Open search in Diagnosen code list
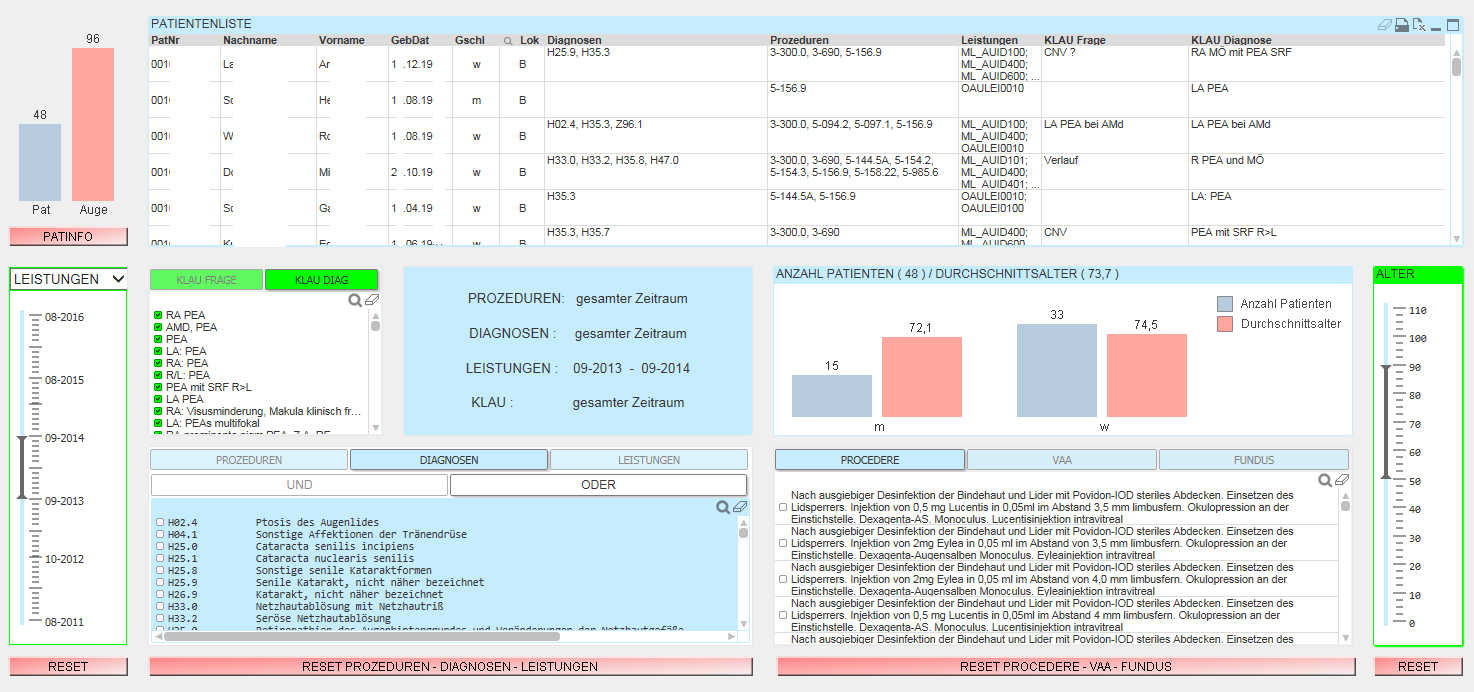The height and width of the screenshot is (692, 1474). tap(723, 507)
